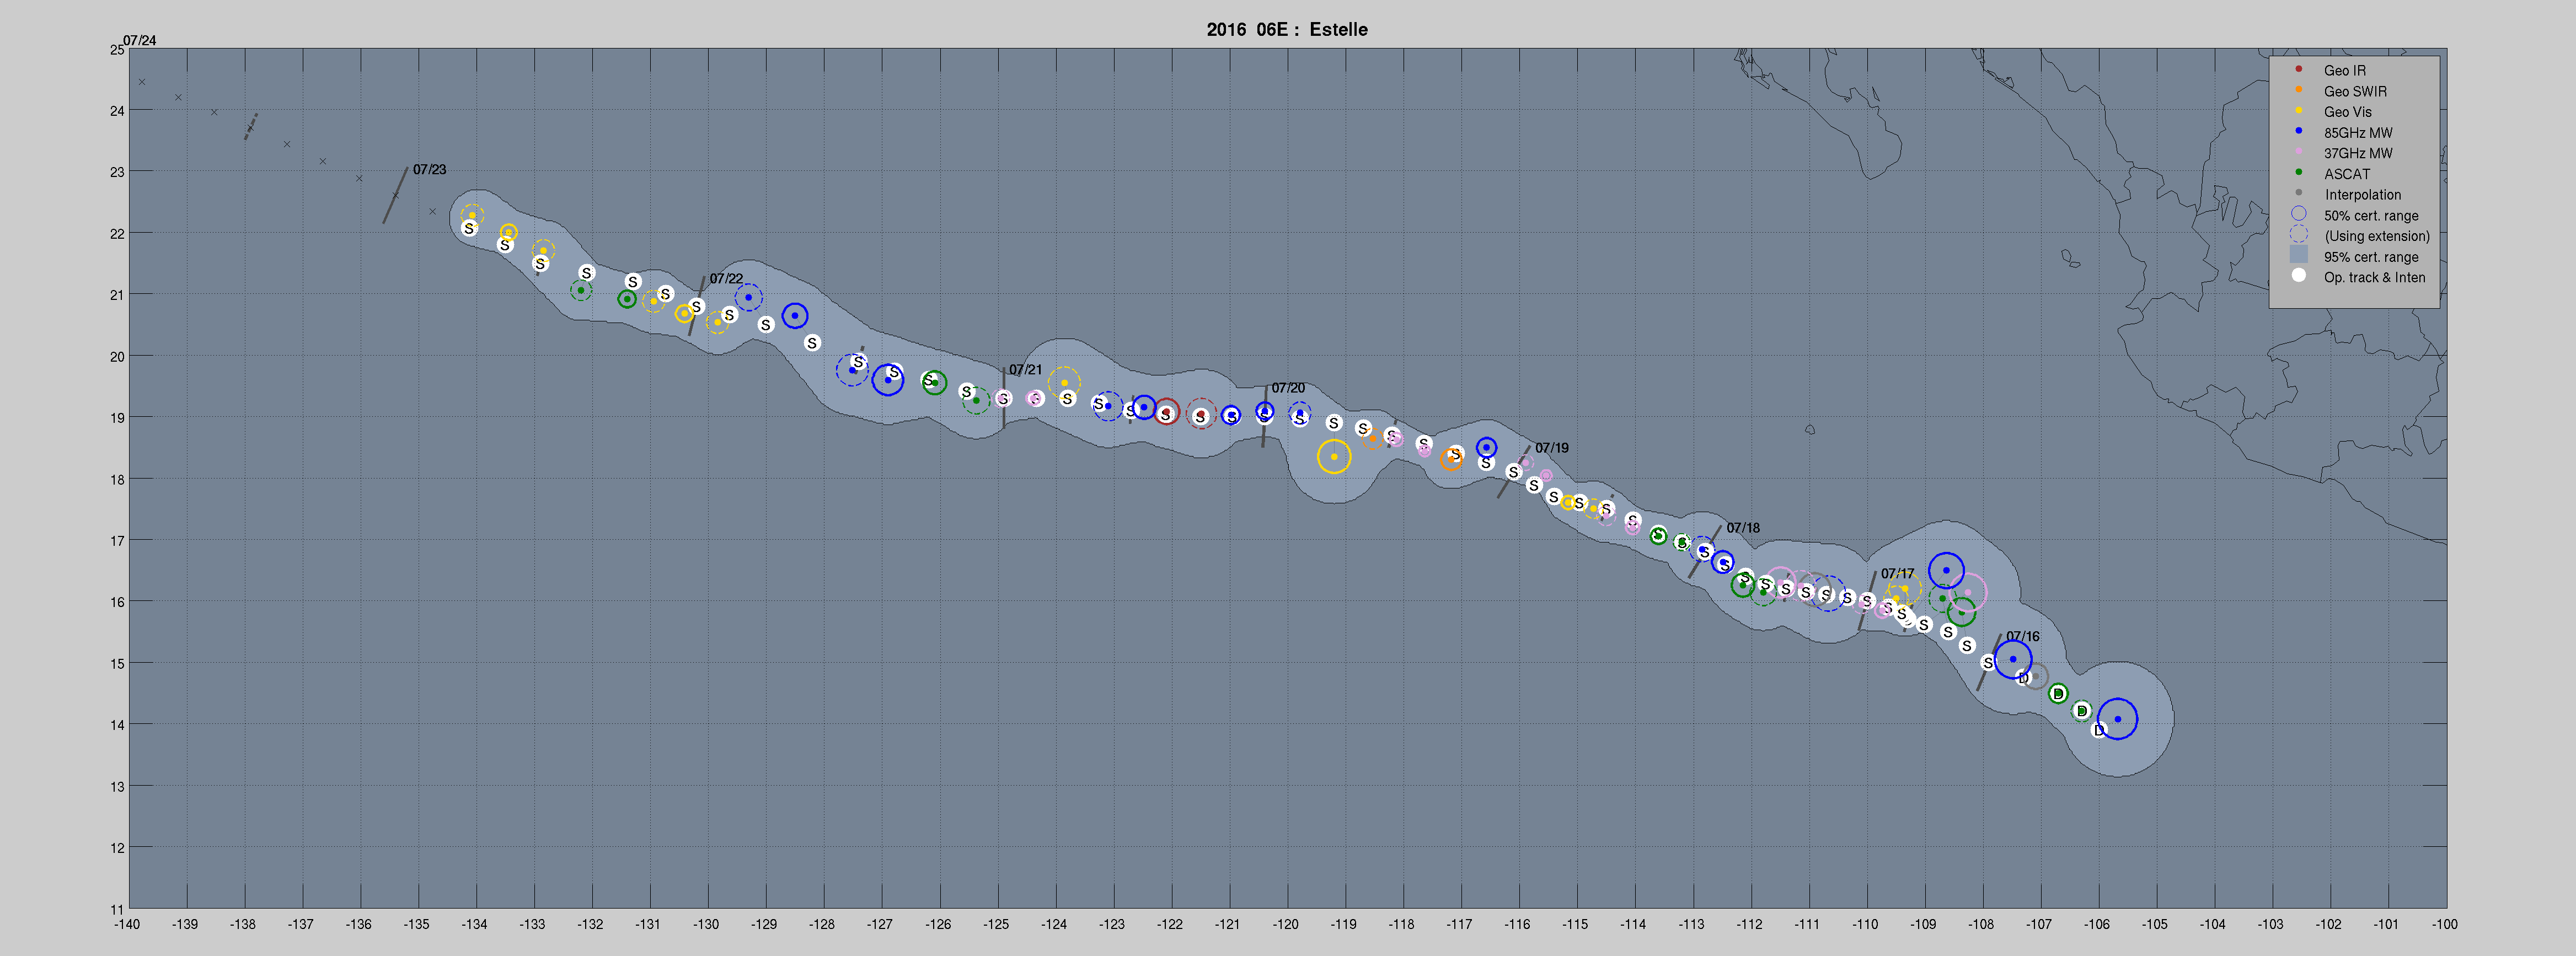Click the 07/16 date marker label
This screenshot has height=956, width=2576.
tap(2022, 636)
